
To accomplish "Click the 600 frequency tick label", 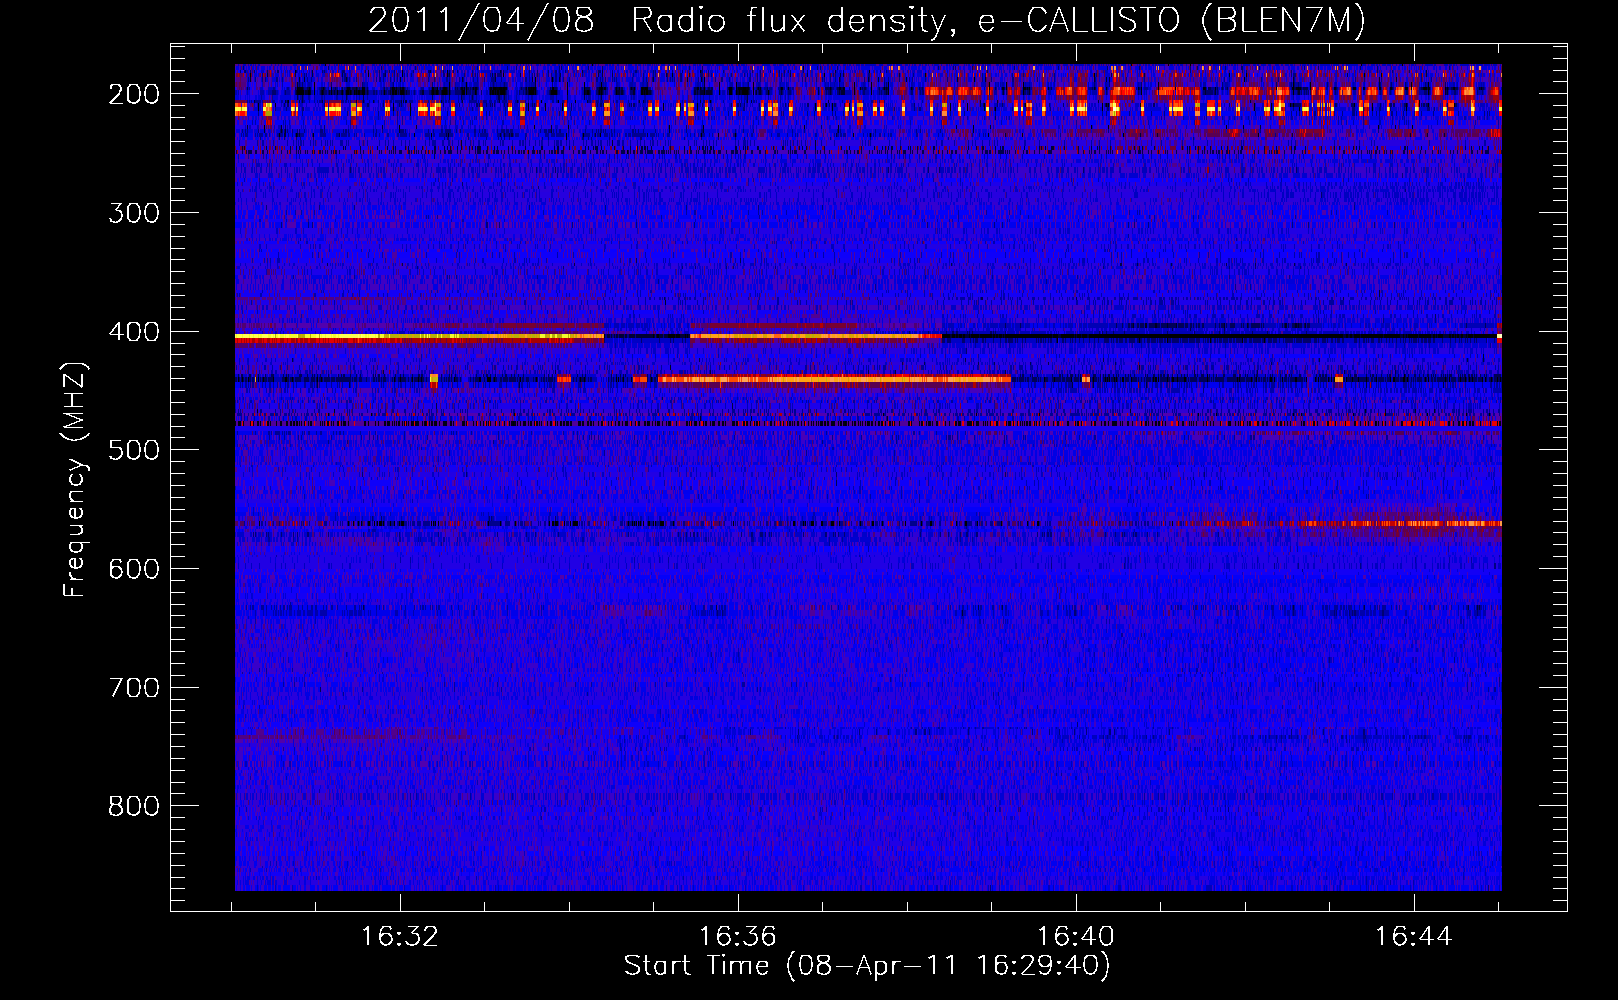I will click(133, 569).
